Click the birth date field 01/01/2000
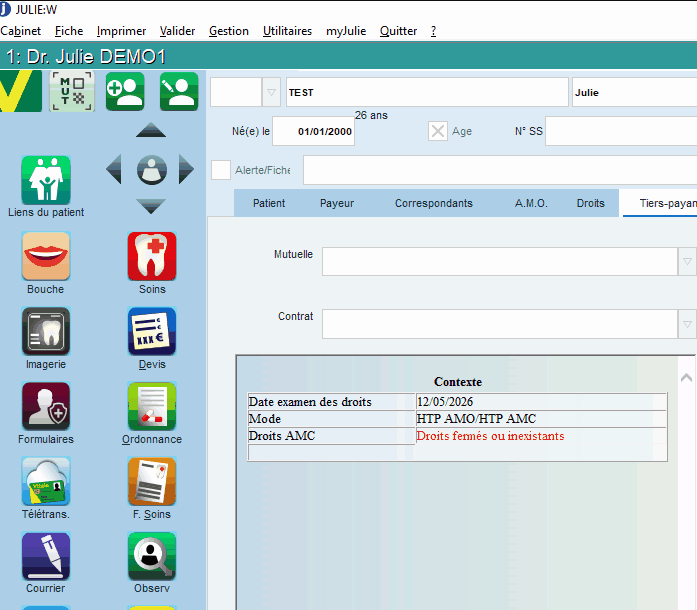 click(313, 131)
